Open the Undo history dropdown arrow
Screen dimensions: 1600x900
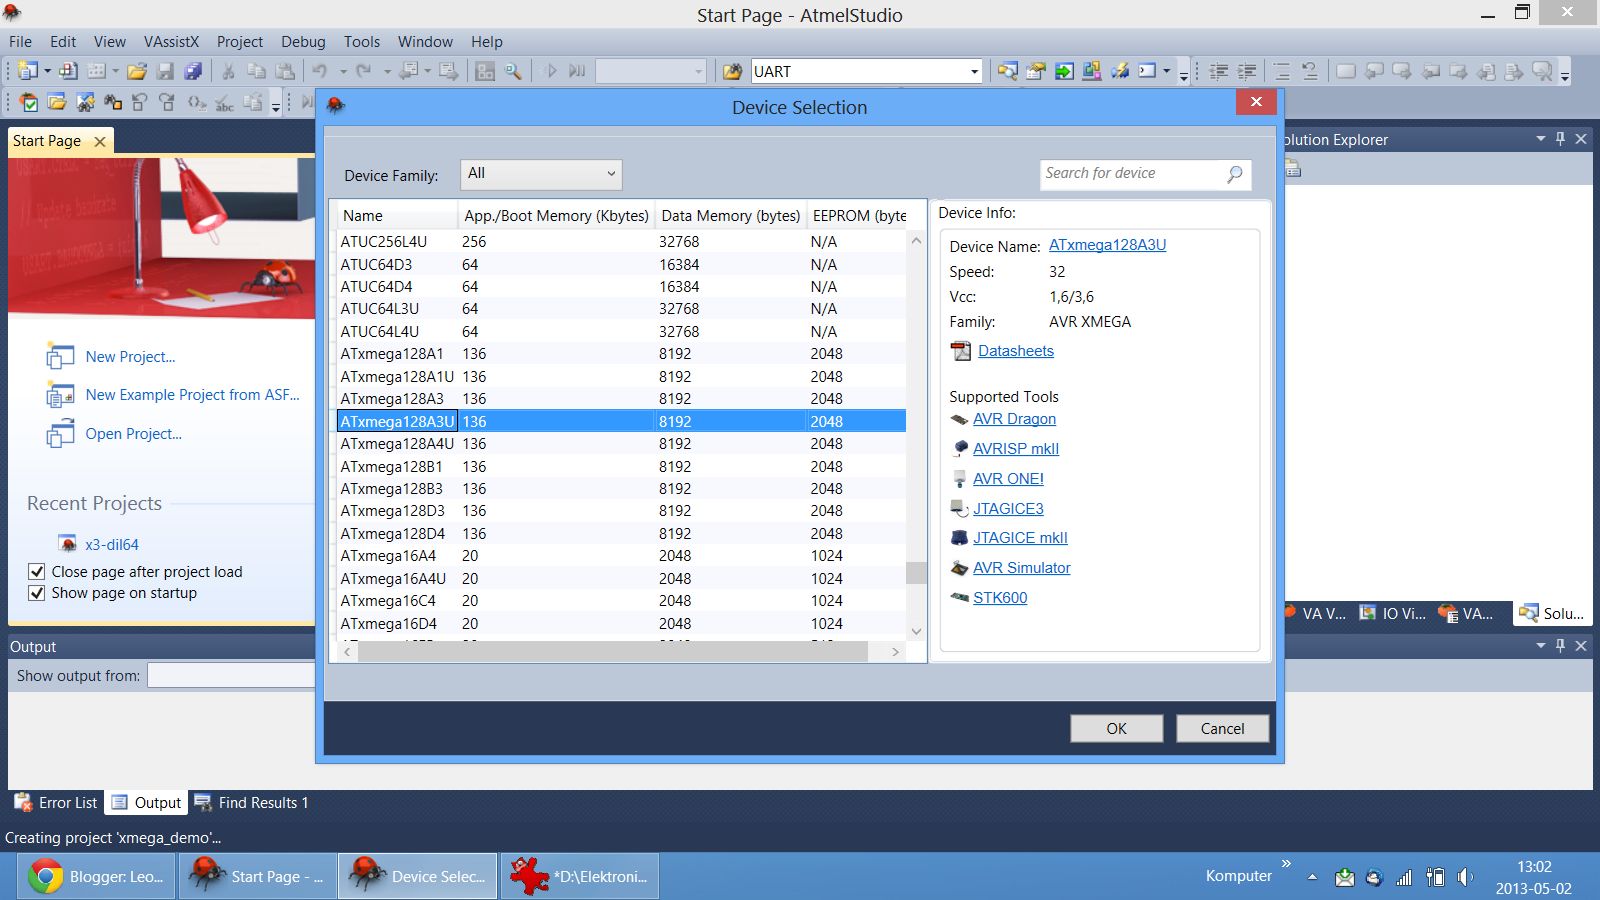click(342, 71)
